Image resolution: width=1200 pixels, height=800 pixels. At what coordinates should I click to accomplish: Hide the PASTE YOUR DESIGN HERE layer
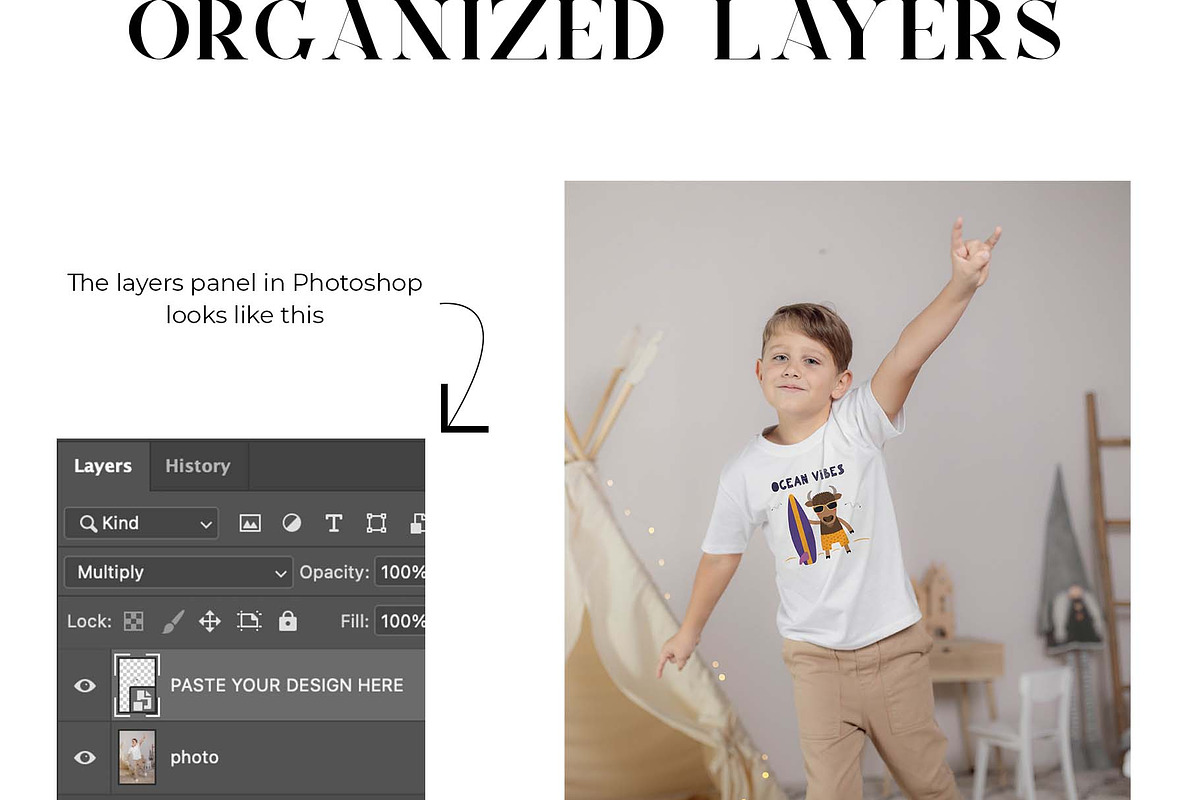coord(85,685)
